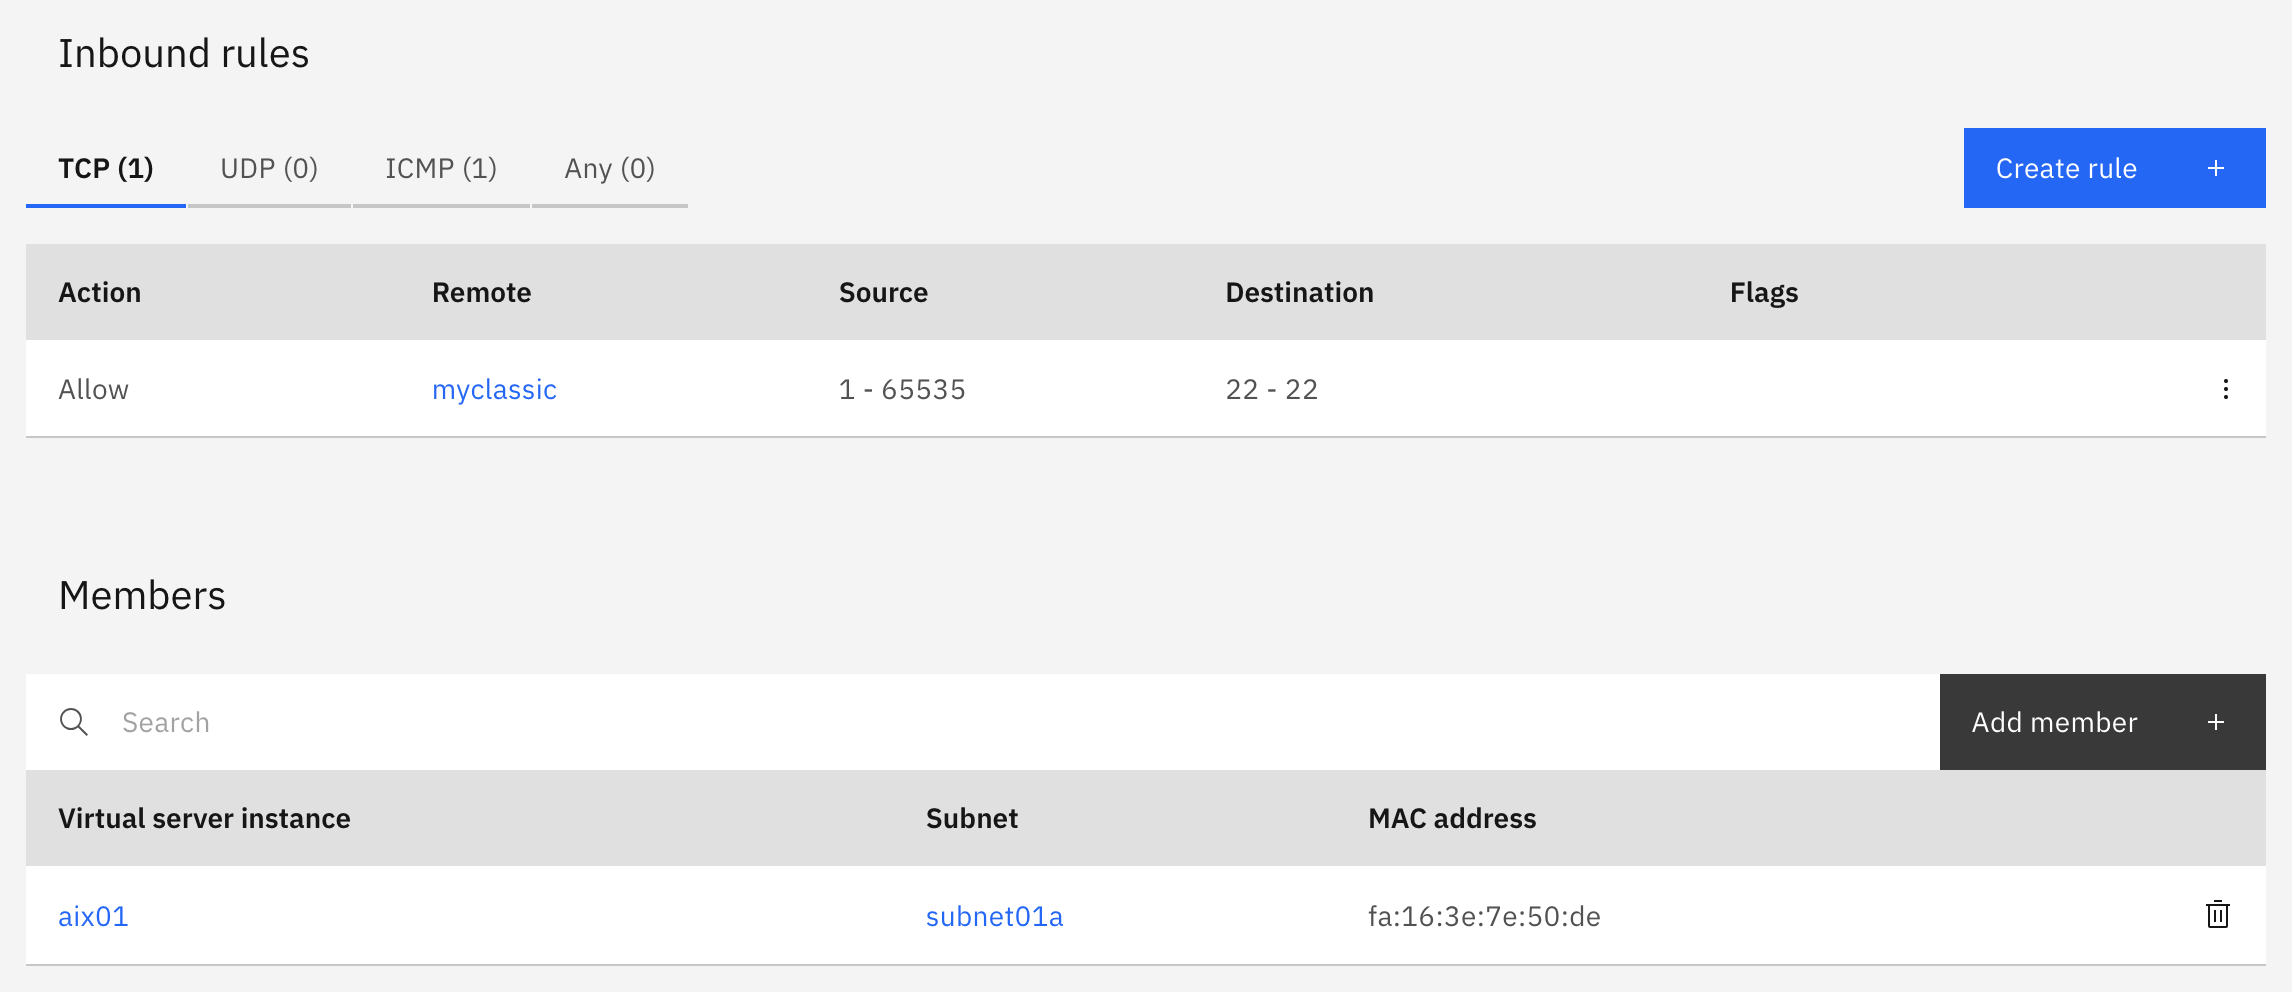Click the Destination column header
This screenshot has height=992, width=2292.
pos(1299,292)
